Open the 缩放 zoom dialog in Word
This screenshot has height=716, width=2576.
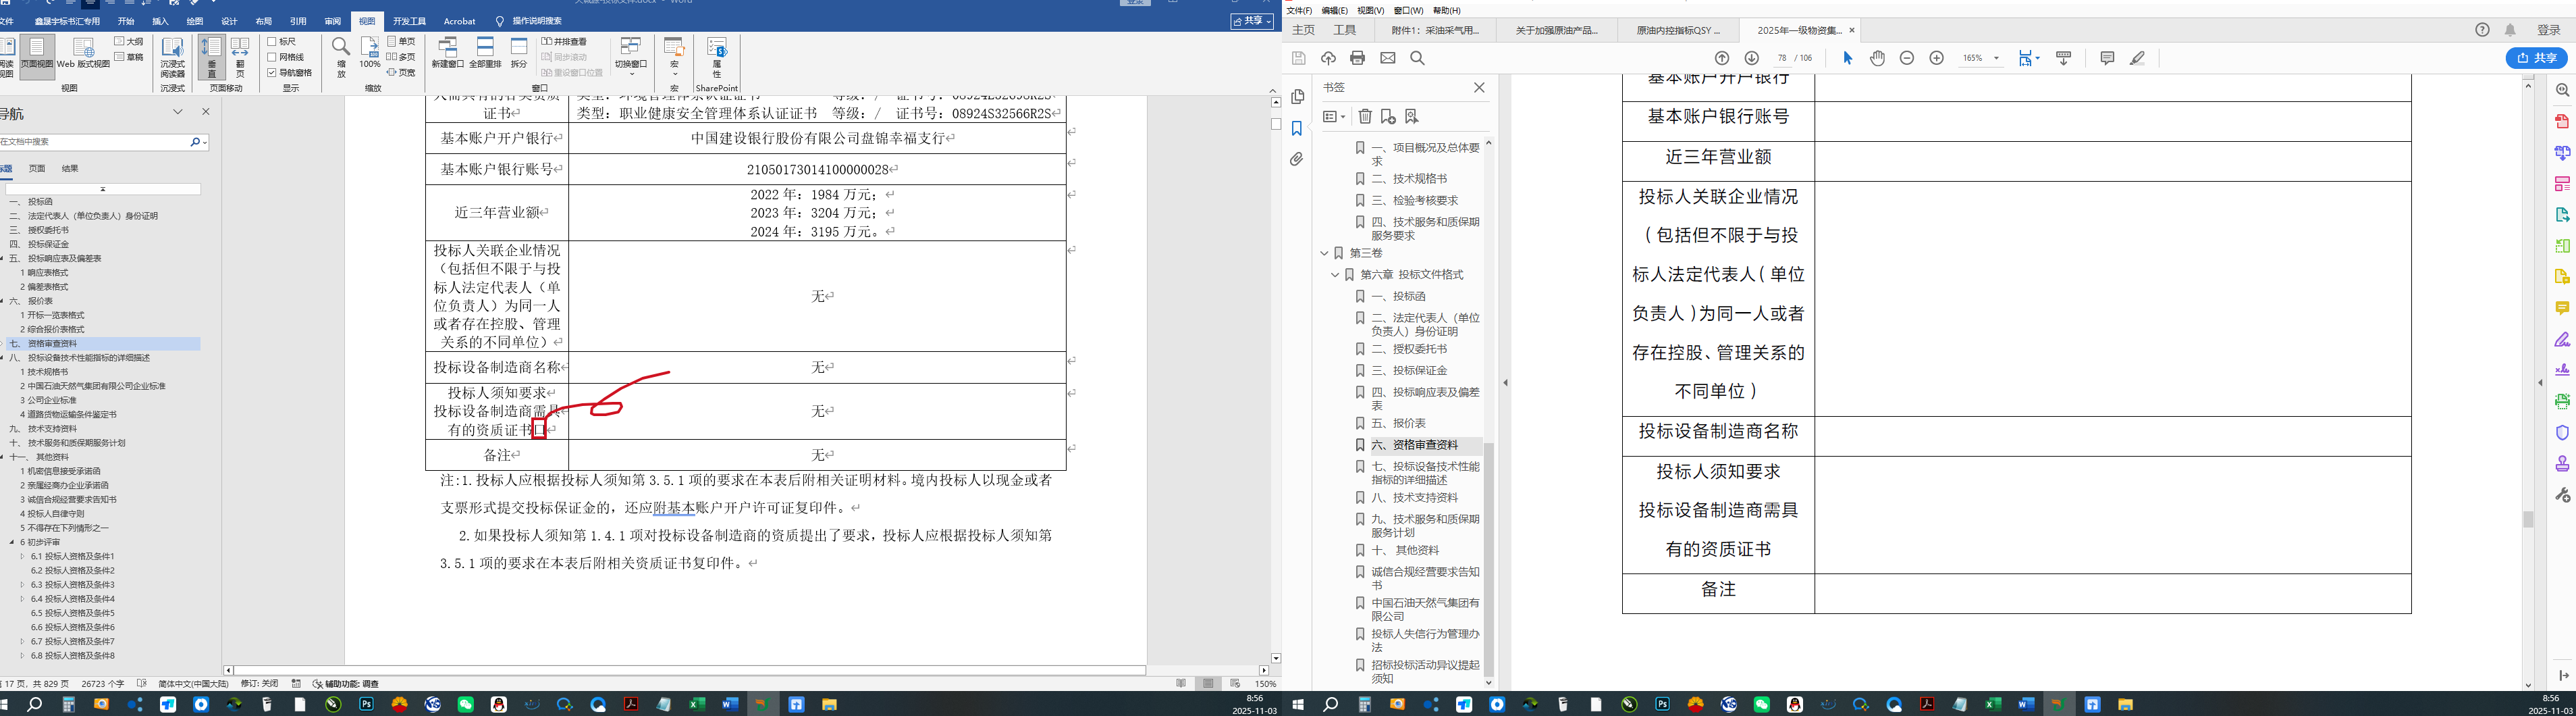click(341, 58)
